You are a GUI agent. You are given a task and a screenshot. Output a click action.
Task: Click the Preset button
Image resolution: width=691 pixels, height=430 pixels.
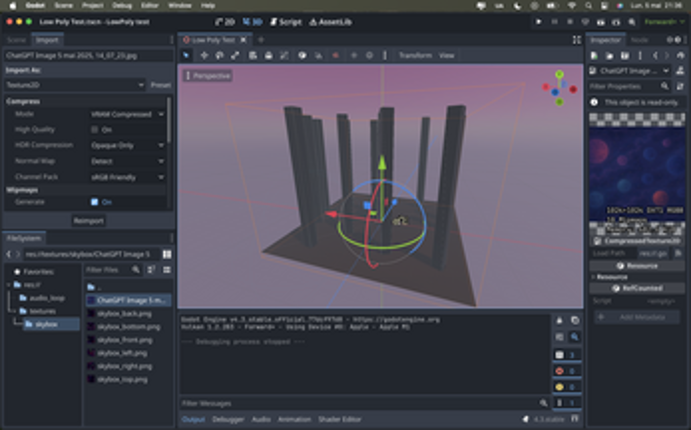tap(160, 86)
